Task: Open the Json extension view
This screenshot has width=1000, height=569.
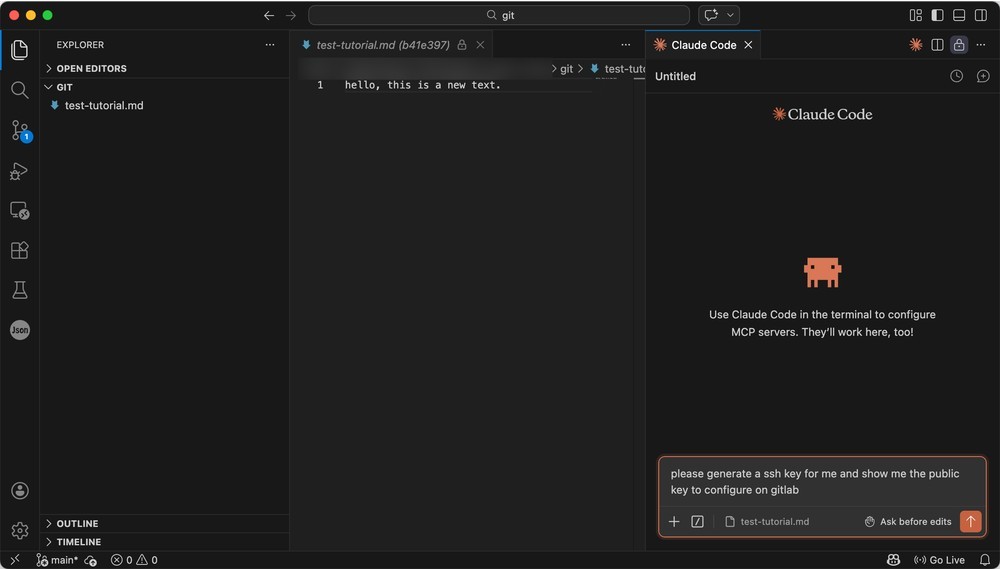Action: [x=20, y=330]
